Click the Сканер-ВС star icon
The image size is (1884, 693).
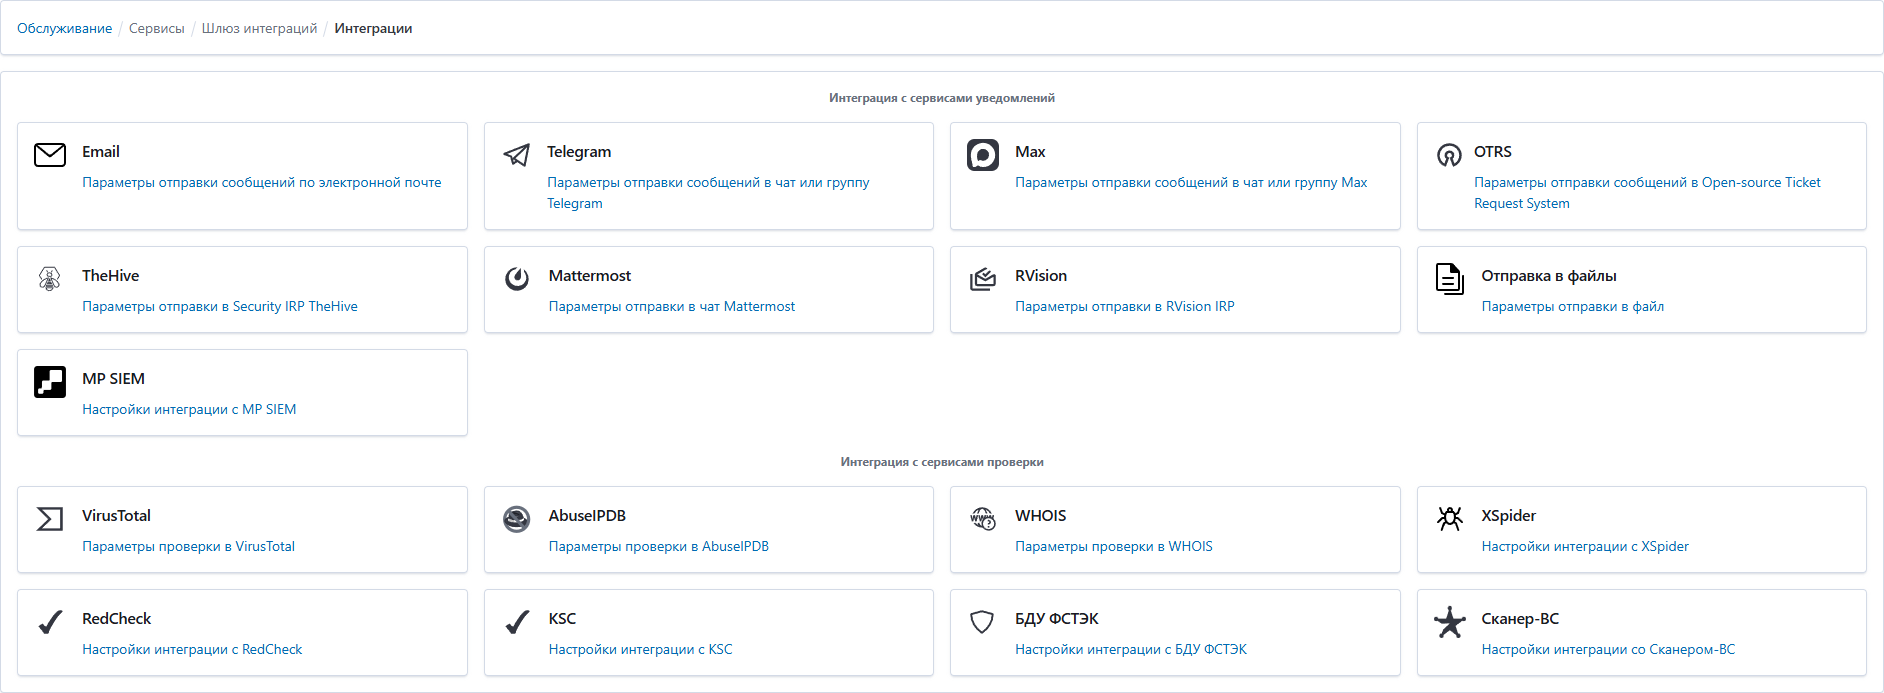[1450, 622]
